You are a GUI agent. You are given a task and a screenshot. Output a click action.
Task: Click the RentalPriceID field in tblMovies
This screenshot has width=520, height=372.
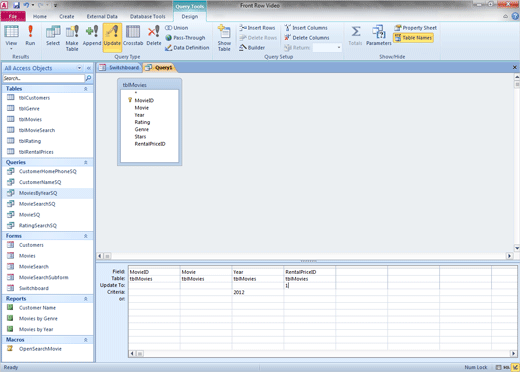pyautogui.click(x=150, y=144)
